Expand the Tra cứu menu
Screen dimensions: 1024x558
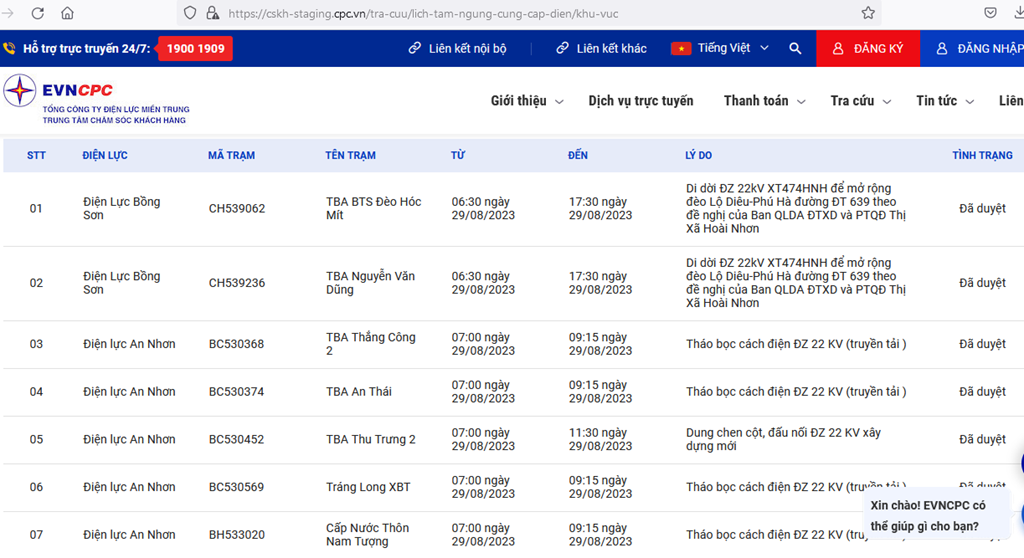pos(861,101)
